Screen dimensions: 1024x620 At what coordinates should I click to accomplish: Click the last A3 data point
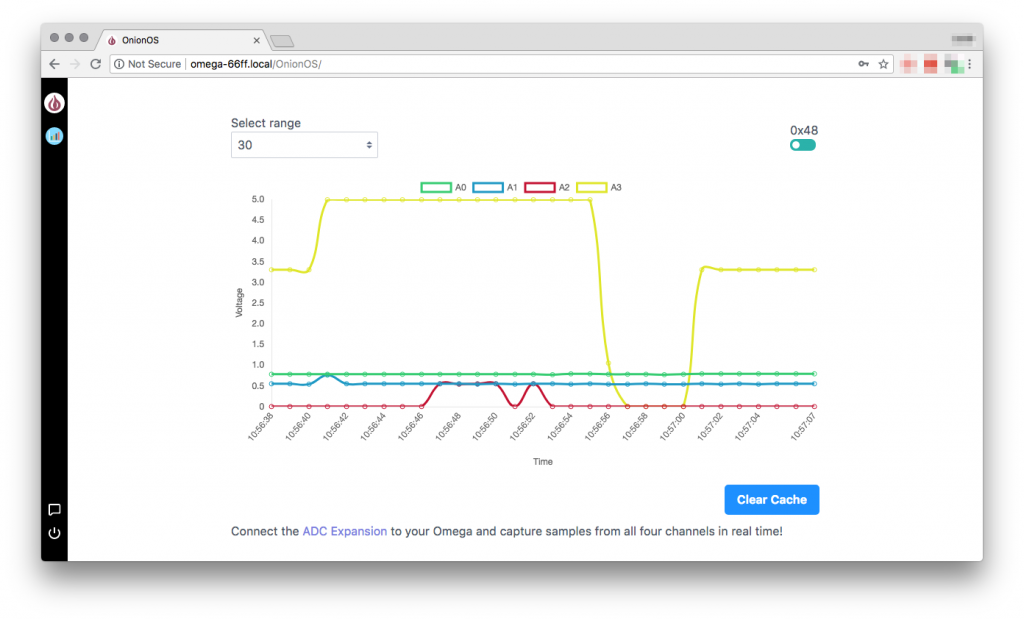coord(814,270)
